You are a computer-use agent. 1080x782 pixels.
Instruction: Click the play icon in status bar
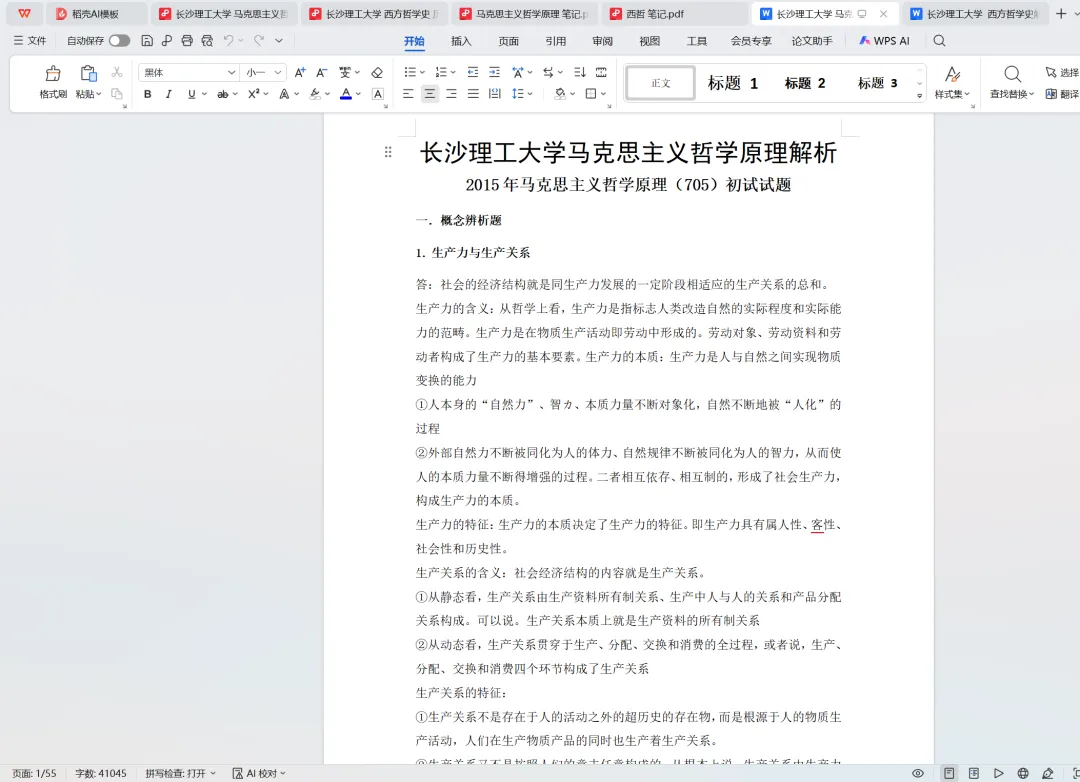[x=999, y=773]
